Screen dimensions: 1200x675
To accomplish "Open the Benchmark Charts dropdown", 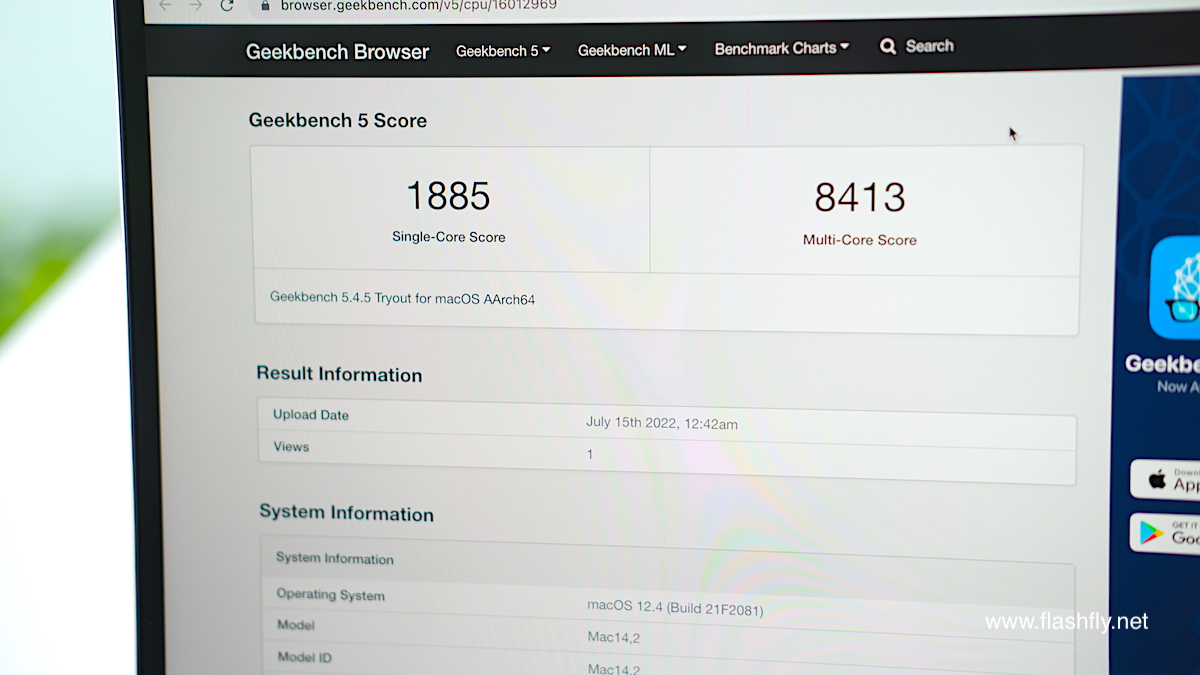I will coord(781,48).
